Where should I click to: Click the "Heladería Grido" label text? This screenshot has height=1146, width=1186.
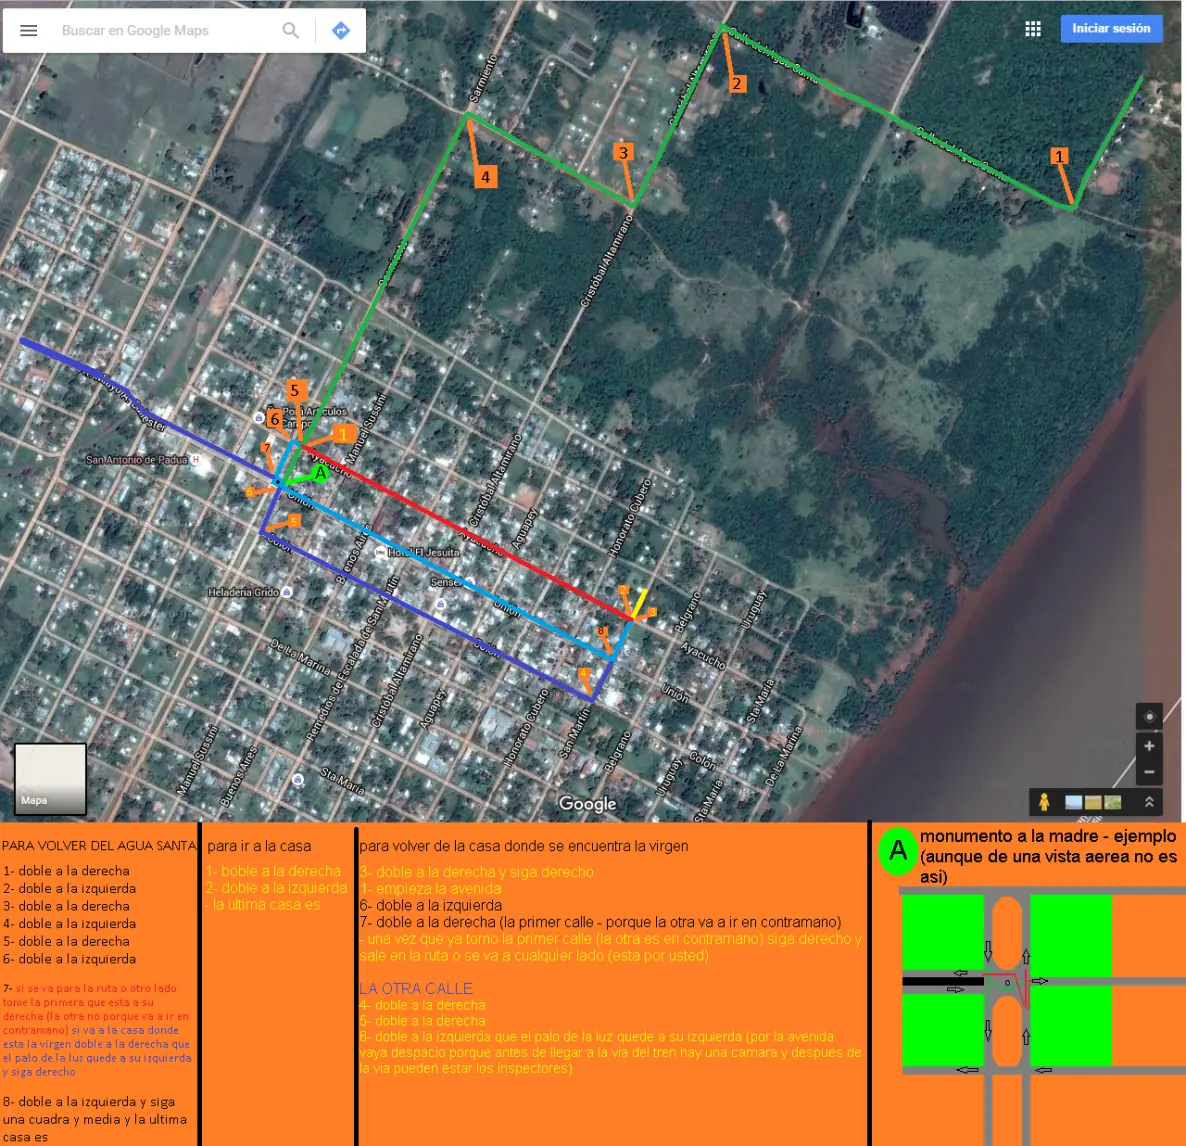tap(244, 592)
